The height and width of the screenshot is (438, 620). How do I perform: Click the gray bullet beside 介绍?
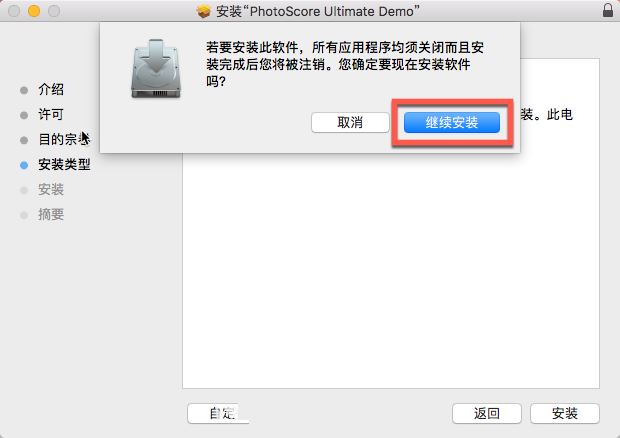(x=24, y=90)
